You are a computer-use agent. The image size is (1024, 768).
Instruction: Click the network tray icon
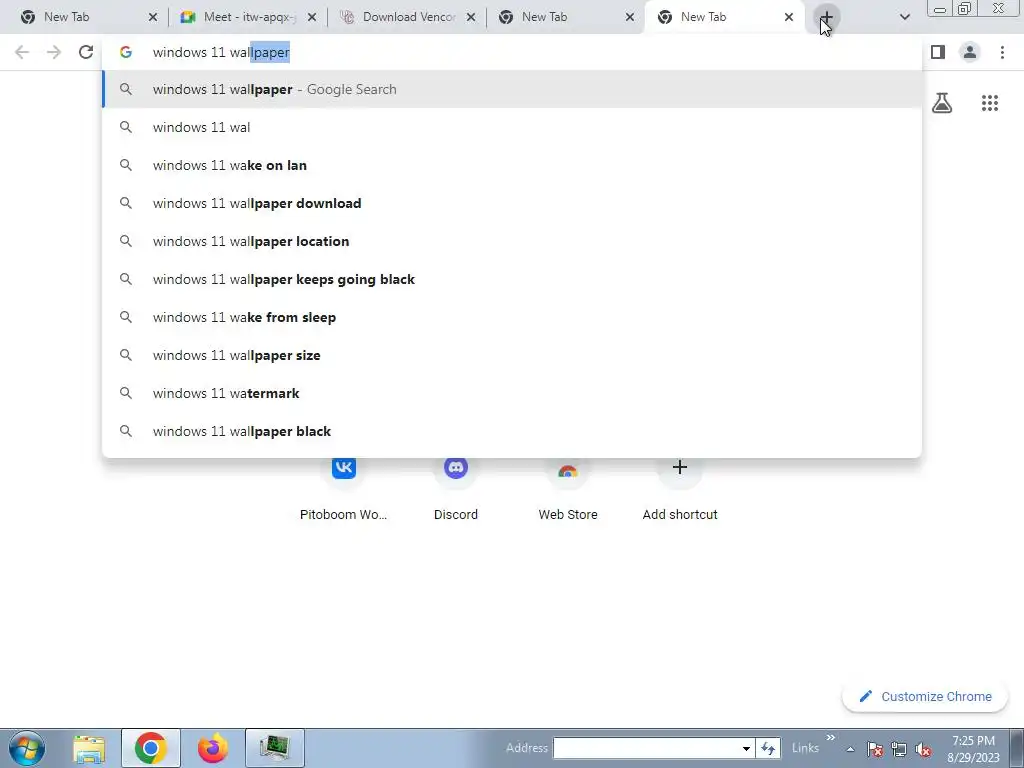click(899, 750)
